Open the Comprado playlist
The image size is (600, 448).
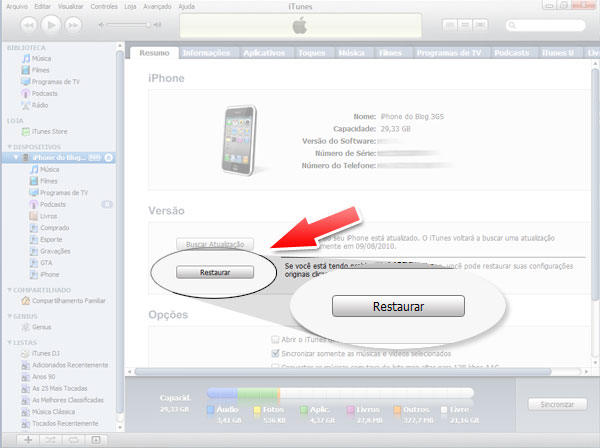[x=50, y=228]
